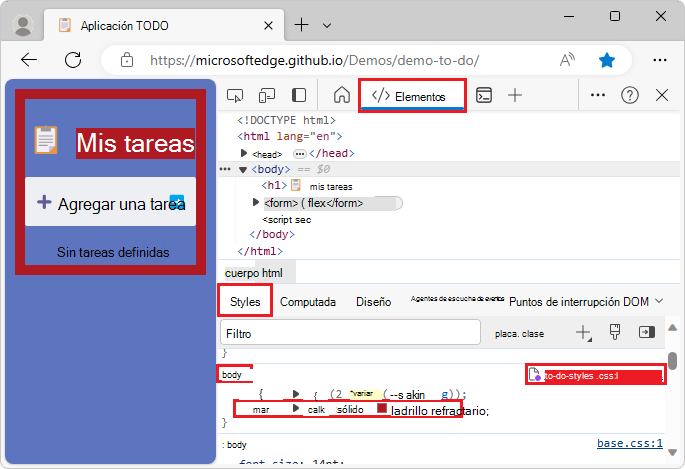Open the tab search dropdown arrow
Viewport: 685px width, 469px height.
pyautogui.click(x=327, y=26)
